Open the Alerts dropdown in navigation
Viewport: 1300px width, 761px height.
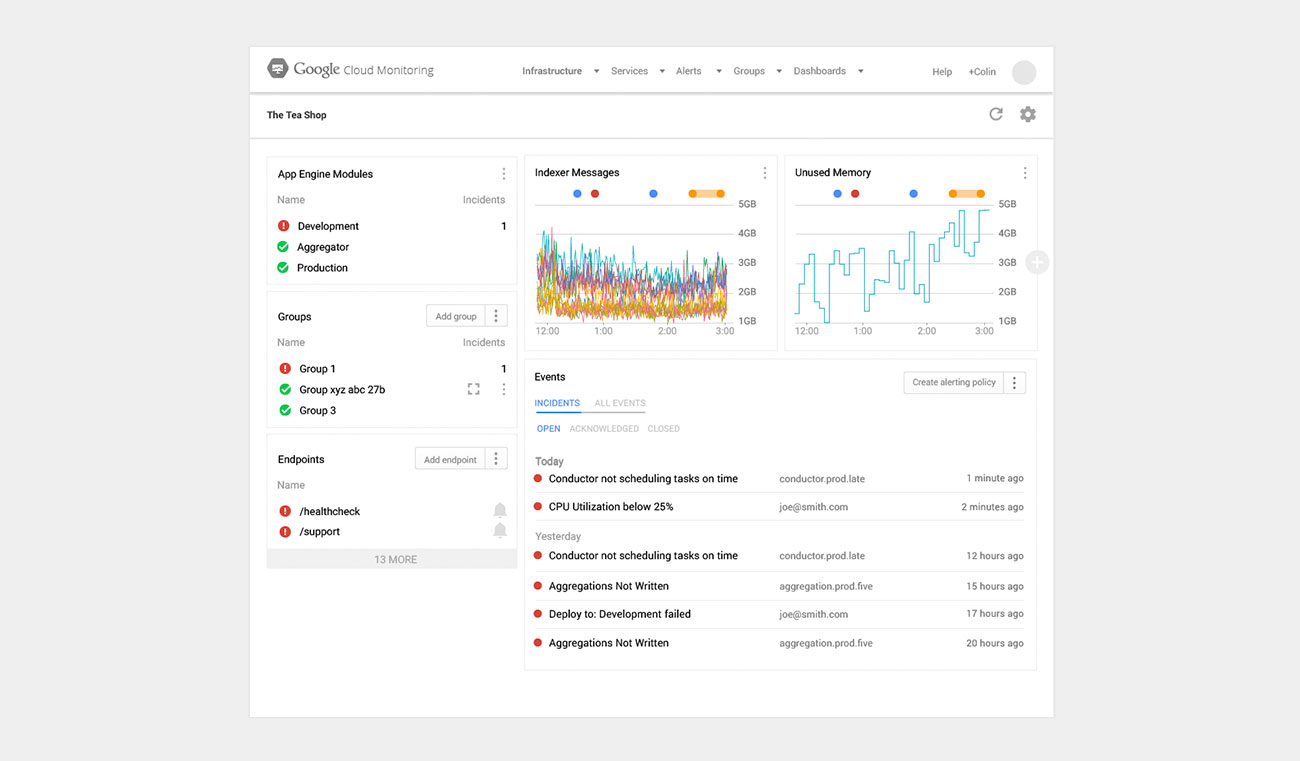click(698, 71)
